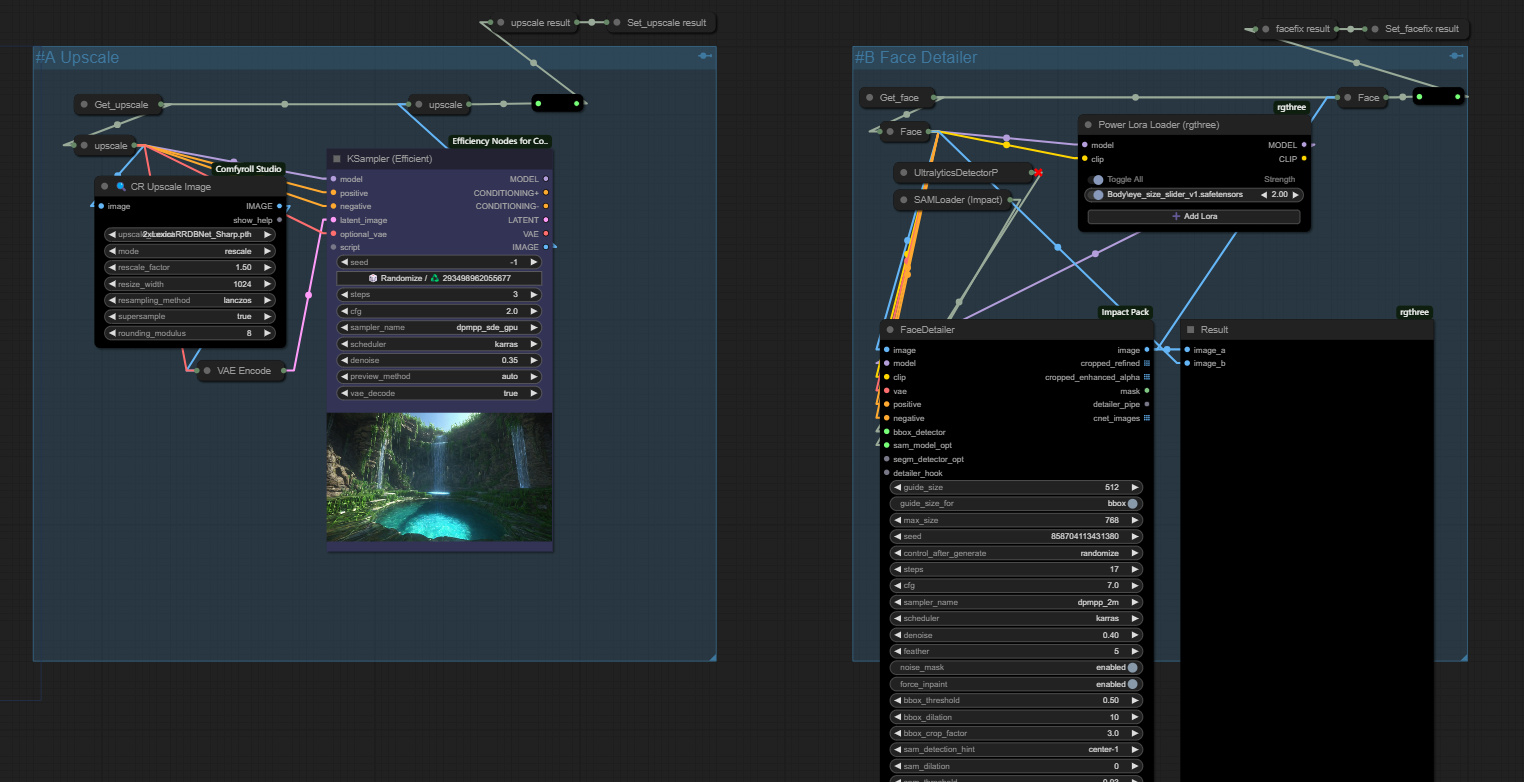Collapse the FaceDetailer node
Screen dimensions: 1524x782
click(889, 329)
